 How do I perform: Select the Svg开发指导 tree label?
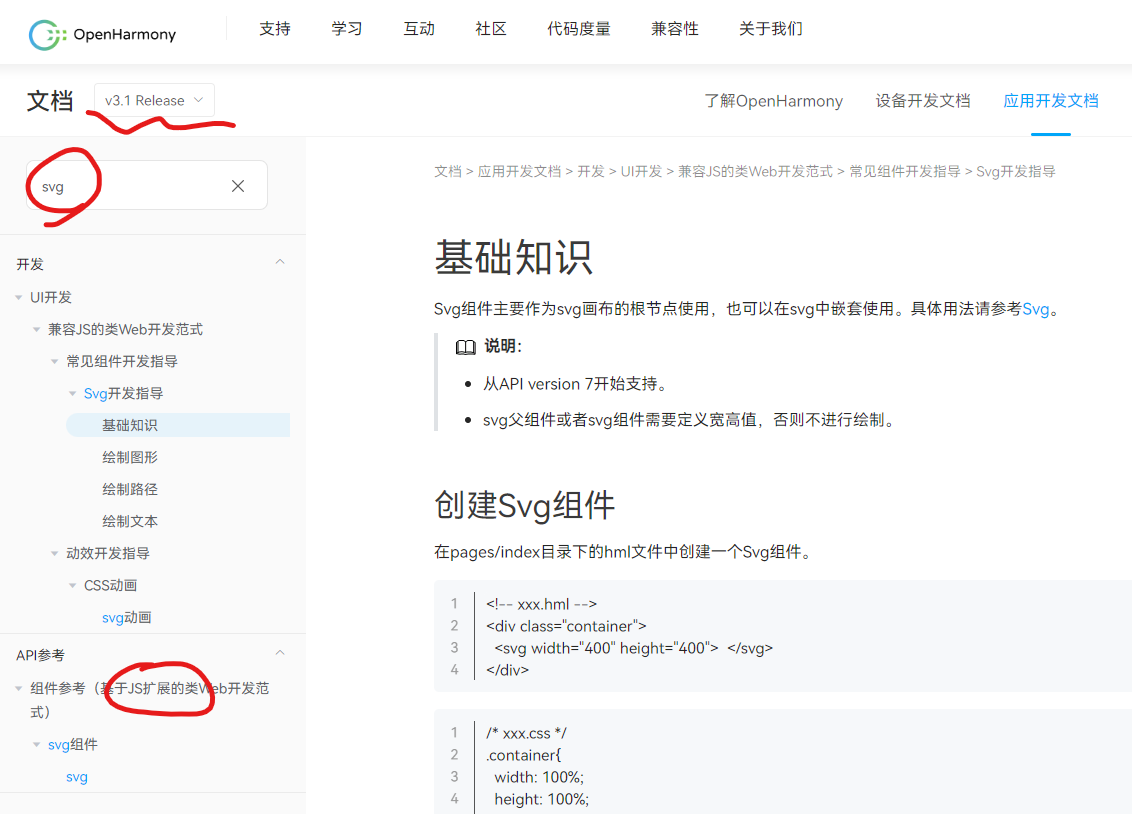click(123, 393)
